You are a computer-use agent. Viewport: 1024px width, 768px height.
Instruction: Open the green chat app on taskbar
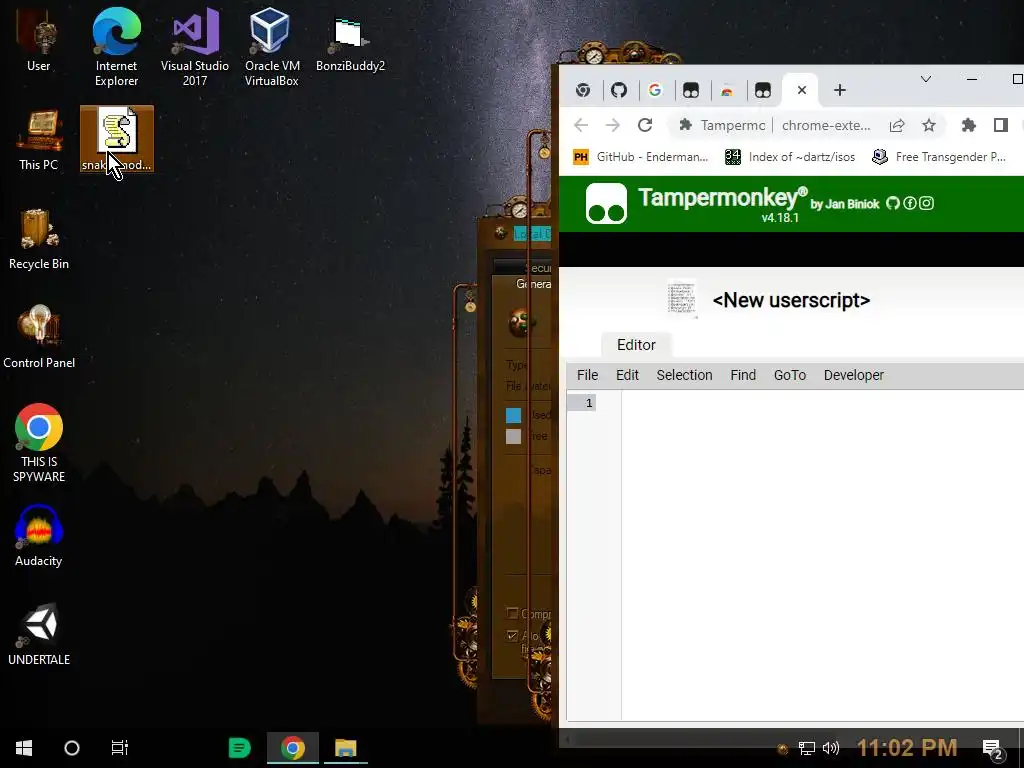[239, 748]
